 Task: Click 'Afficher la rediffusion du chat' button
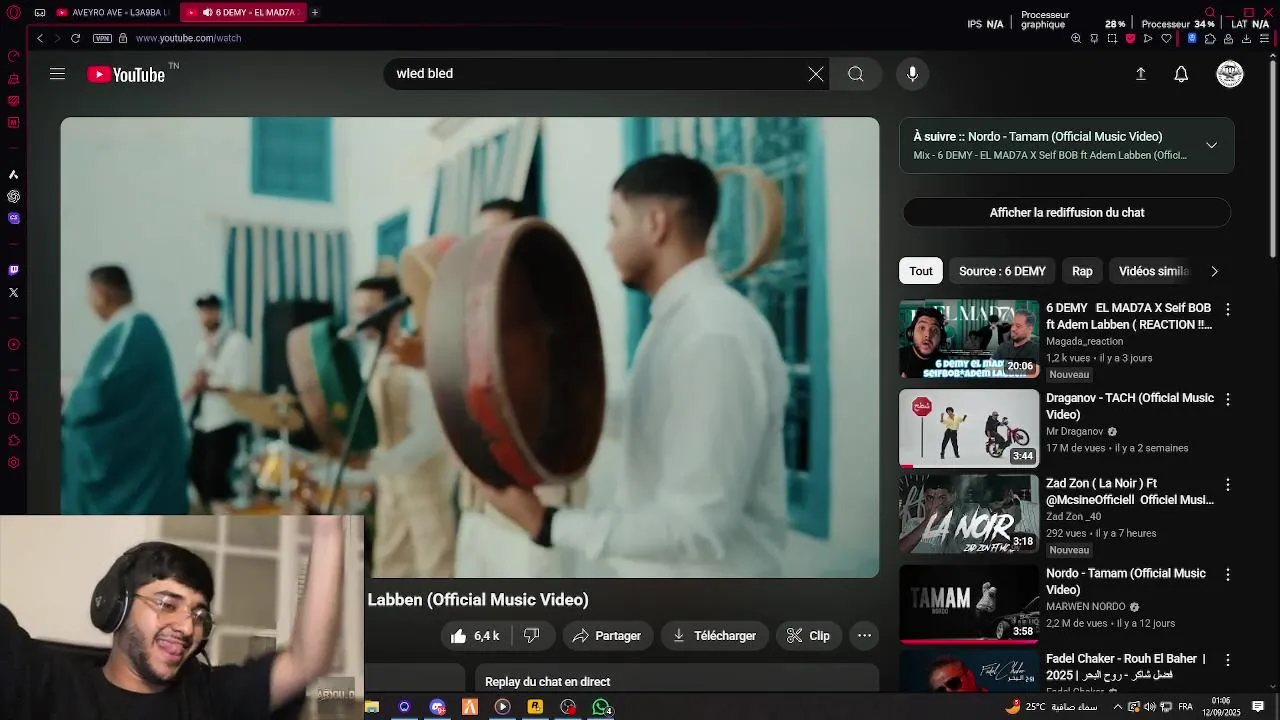[x=1067, y=213]
